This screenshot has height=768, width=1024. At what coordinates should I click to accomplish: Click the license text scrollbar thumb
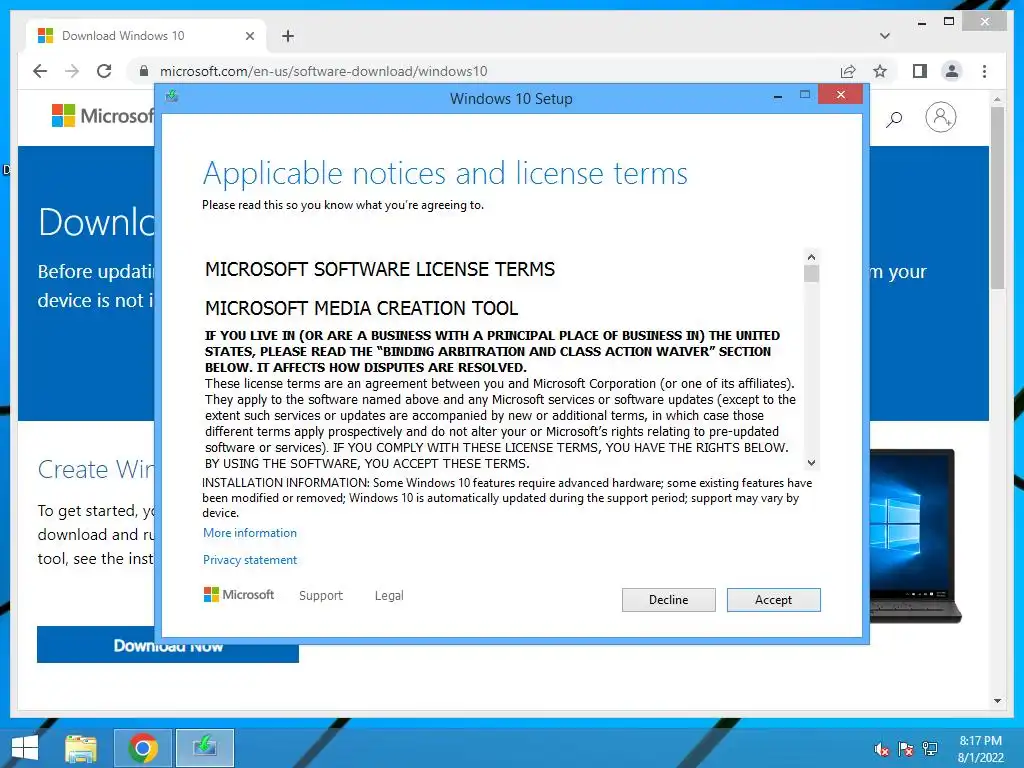pos(811,274)
